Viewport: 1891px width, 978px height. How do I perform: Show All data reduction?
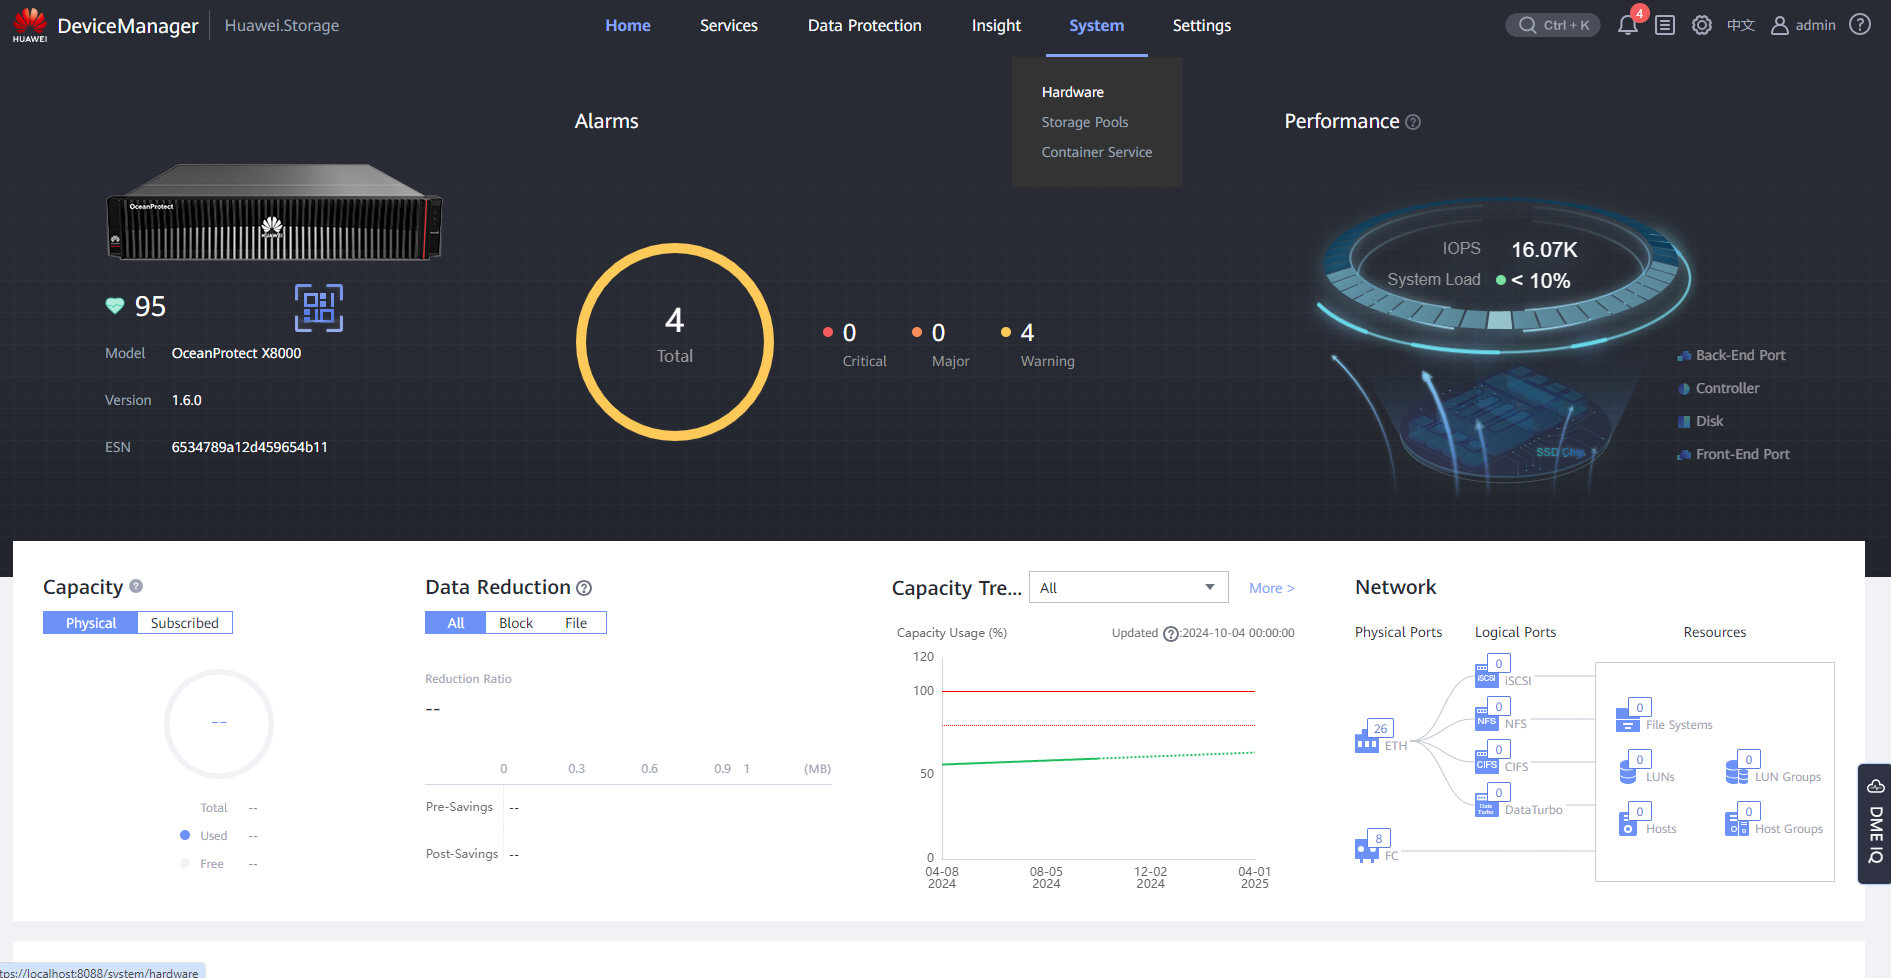[456, 623]
